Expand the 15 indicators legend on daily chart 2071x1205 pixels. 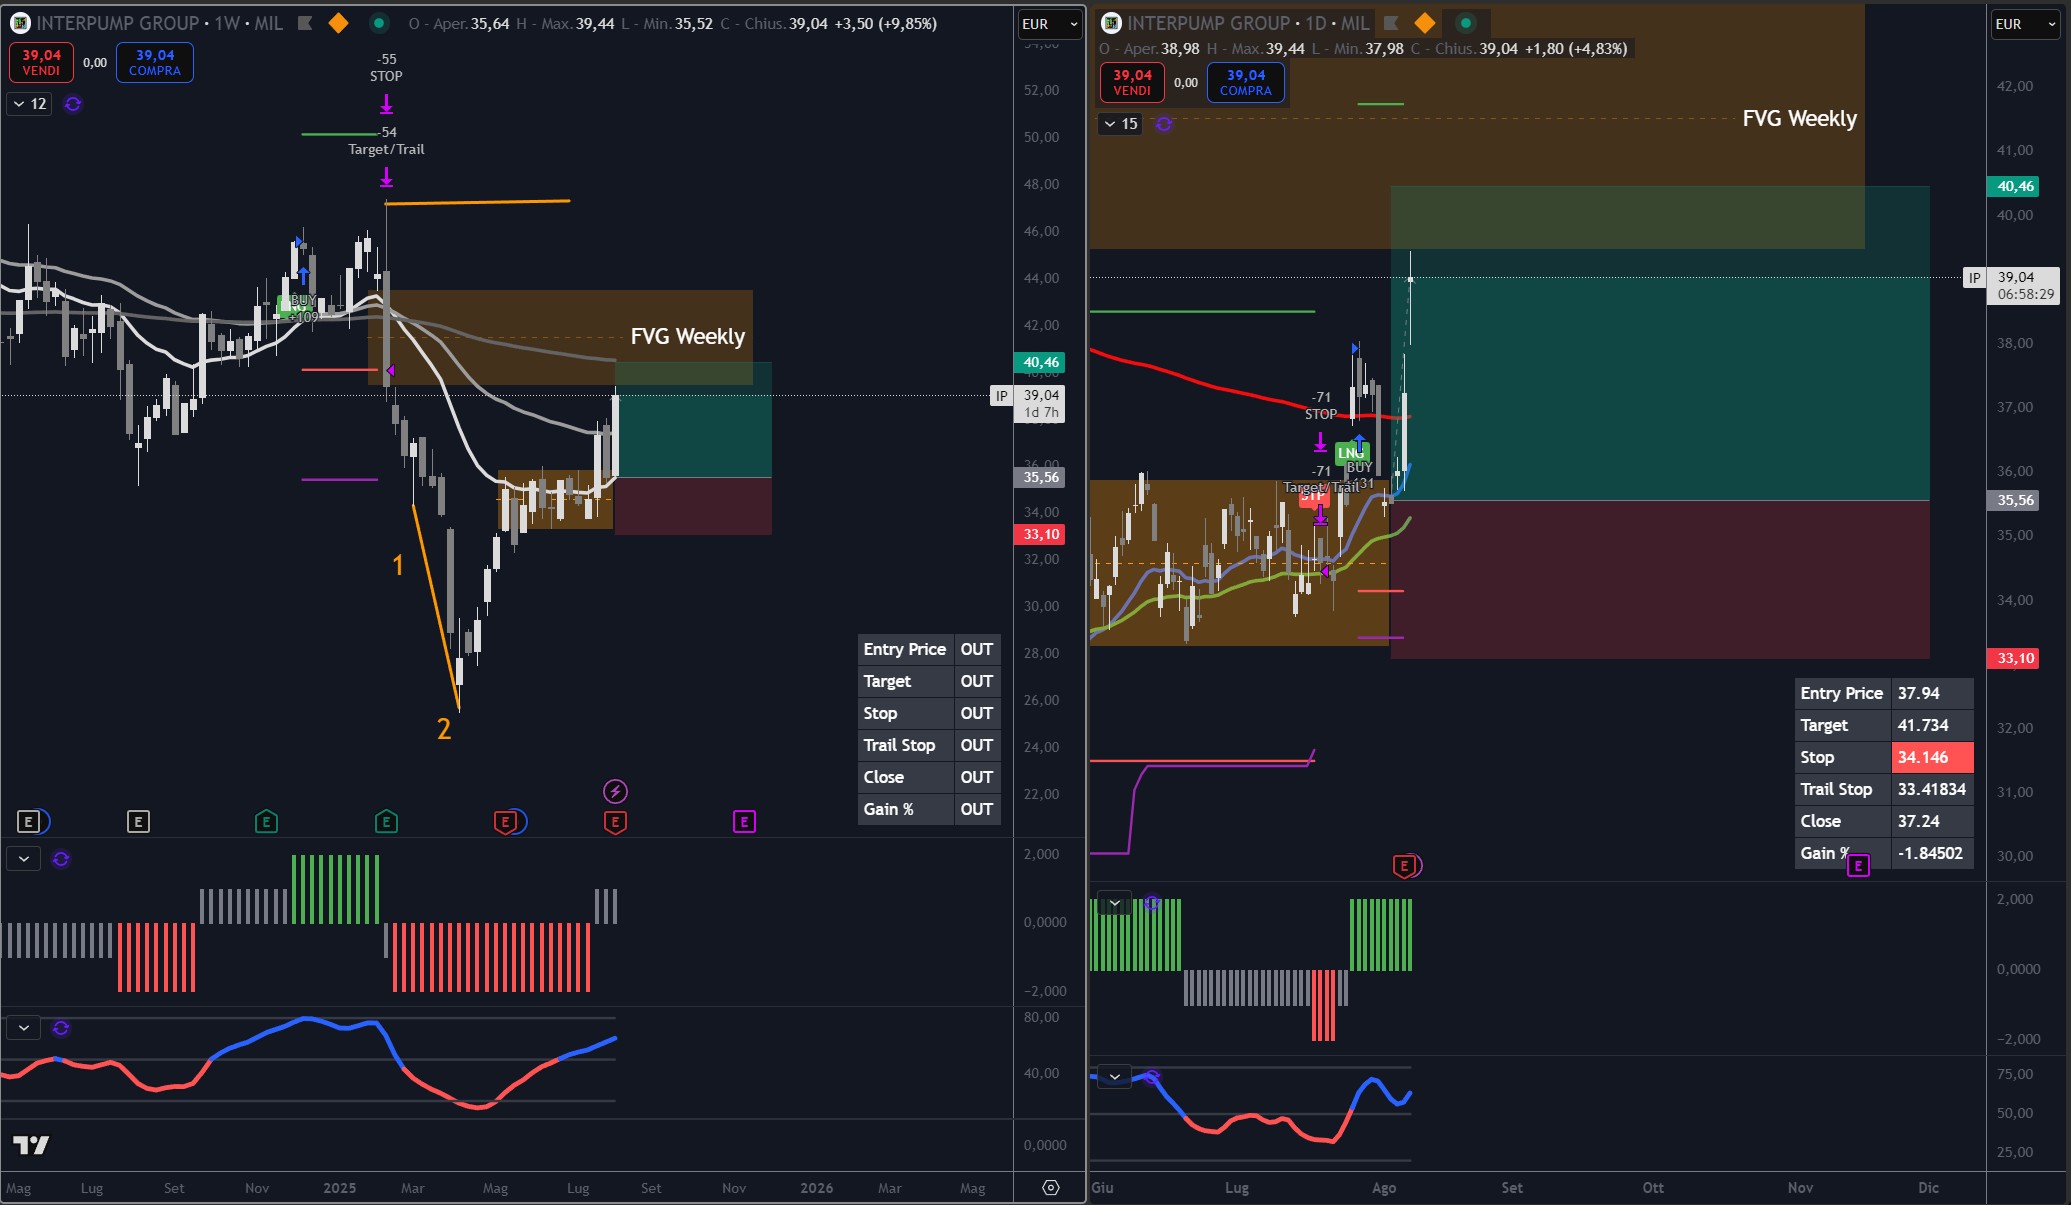1120,124
